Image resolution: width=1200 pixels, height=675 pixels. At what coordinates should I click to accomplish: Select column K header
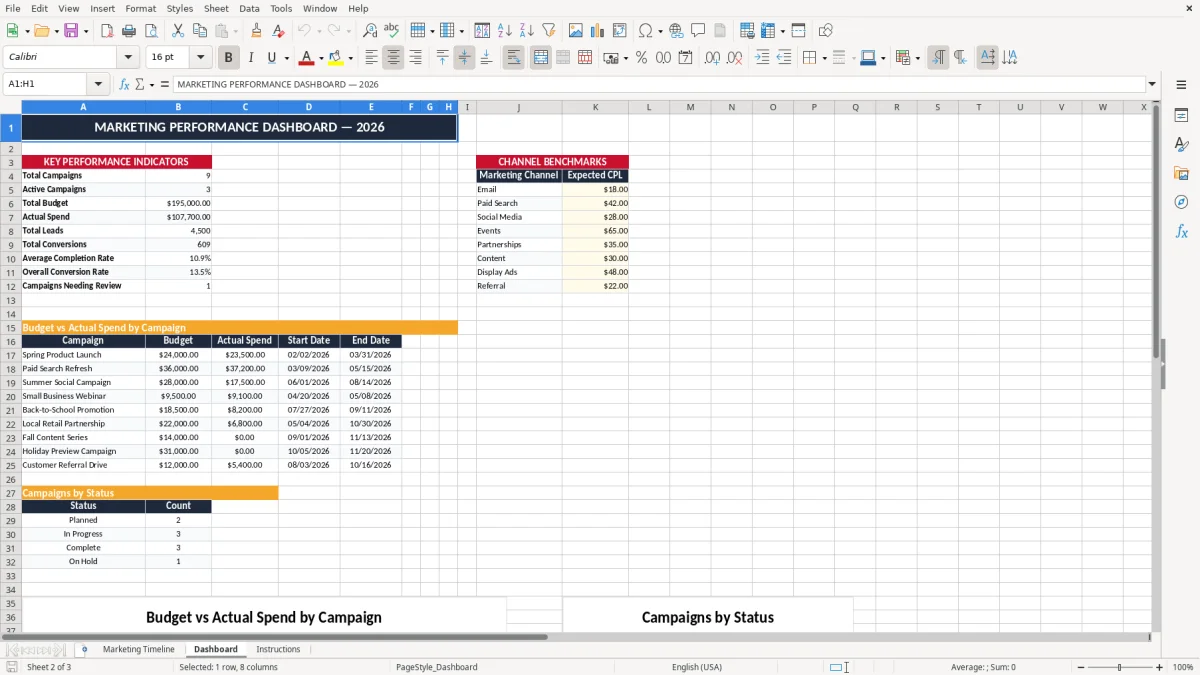tap(595, 107)
